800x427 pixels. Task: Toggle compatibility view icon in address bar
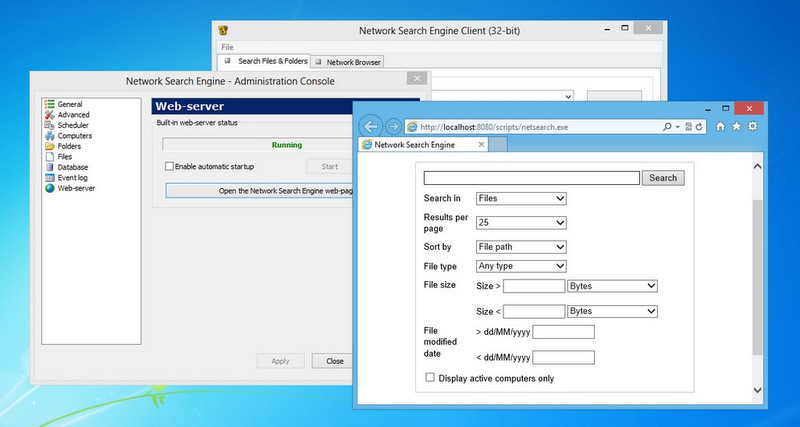coord(689,127)
